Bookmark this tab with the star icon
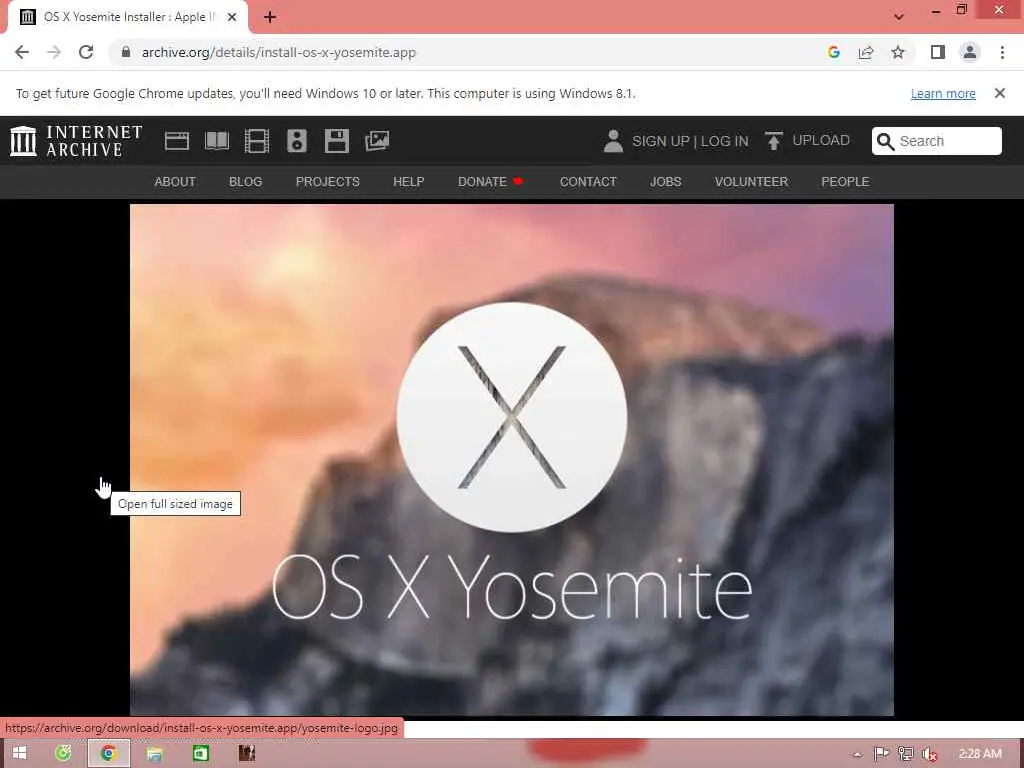Image resolution: width=1024 pixels, height=768 pixels. tap(898, 52)
